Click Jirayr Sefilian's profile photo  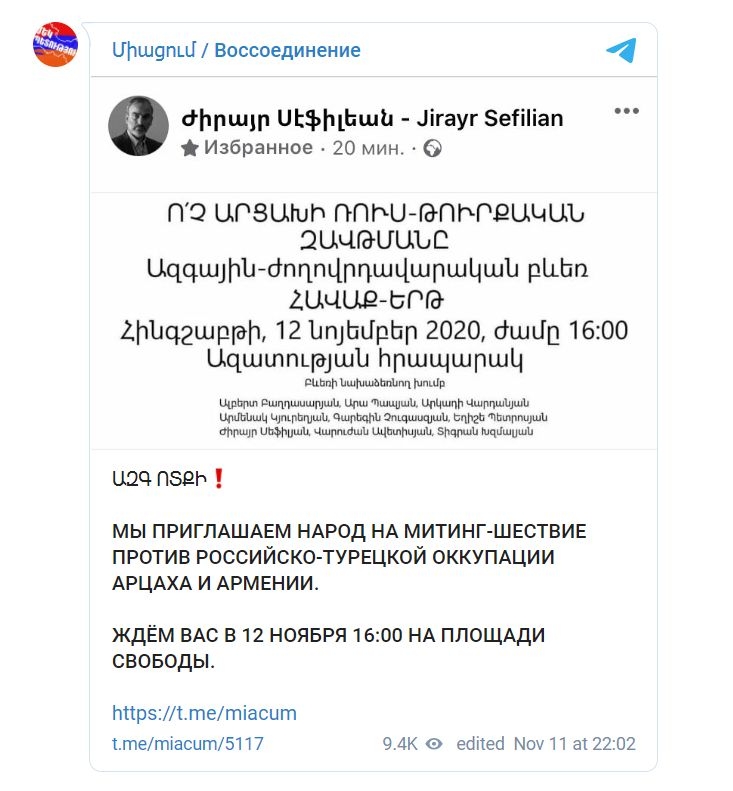pos(138,126)
